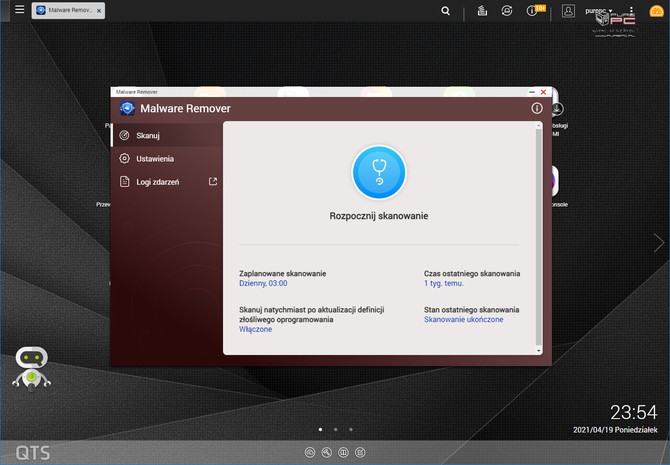Click the first bottom dock icon
Screen dimensions: 670x465
(310, 452)
